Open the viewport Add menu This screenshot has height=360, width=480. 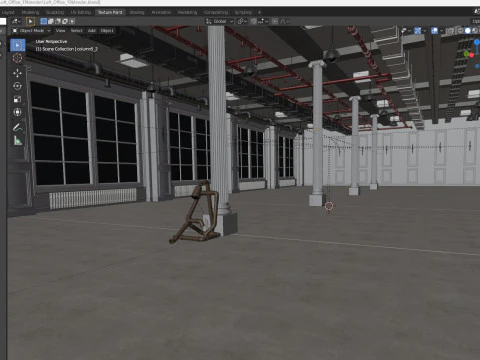(x=92, y=31)
